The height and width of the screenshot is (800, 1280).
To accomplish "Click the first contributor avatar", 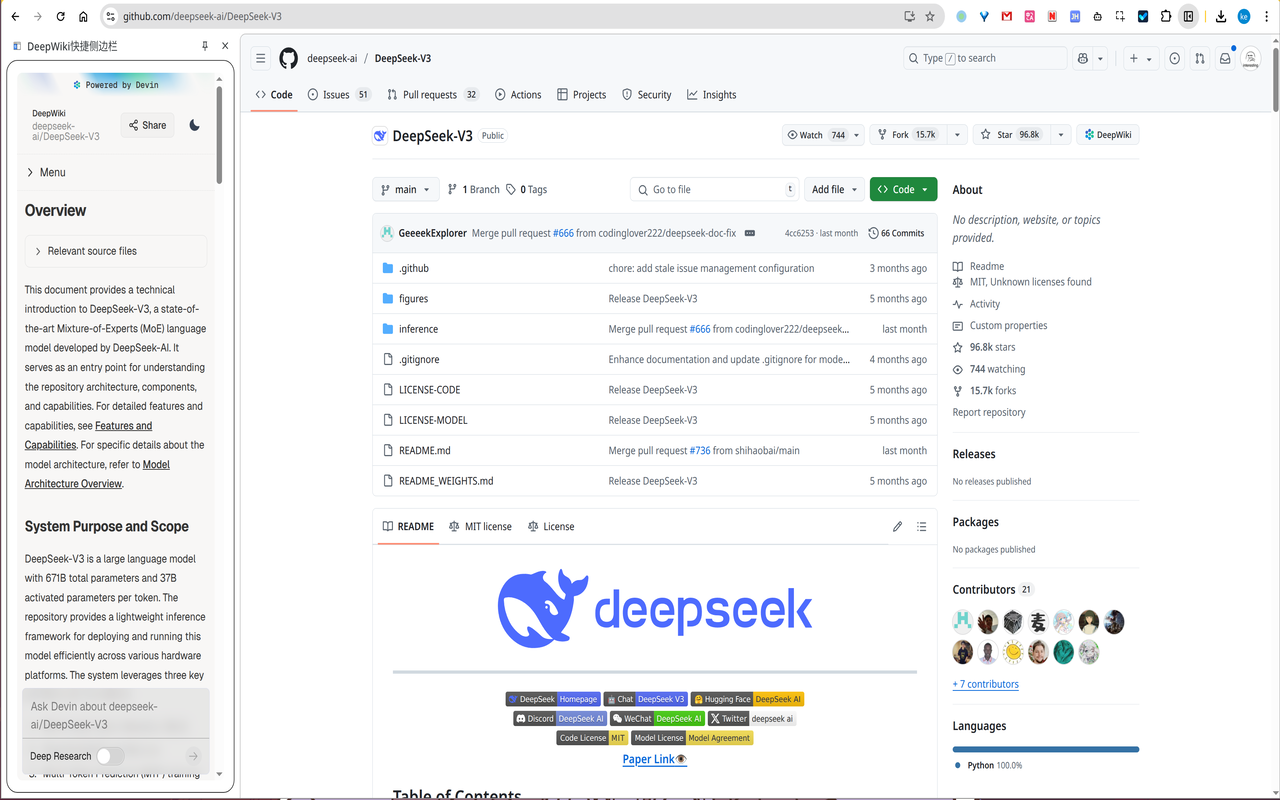I will [963, 621].
